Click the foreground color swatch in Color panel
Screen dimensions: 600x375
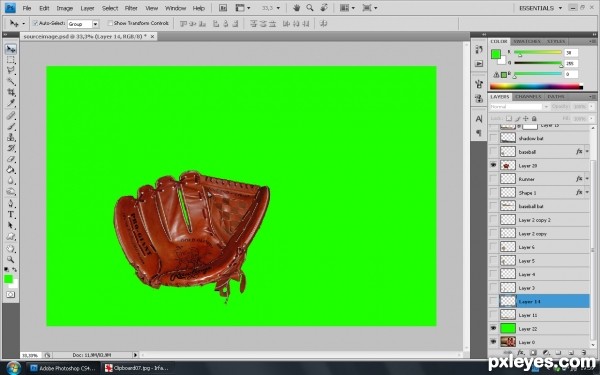coord(496,54)
